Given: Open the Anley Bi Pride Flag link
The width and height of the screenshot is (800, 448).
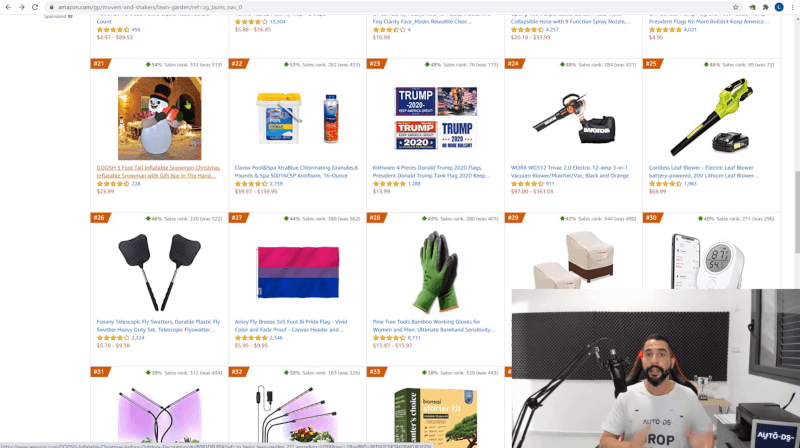Looking at the screenshot, I should pyautogui.click(x=291, y=326).
